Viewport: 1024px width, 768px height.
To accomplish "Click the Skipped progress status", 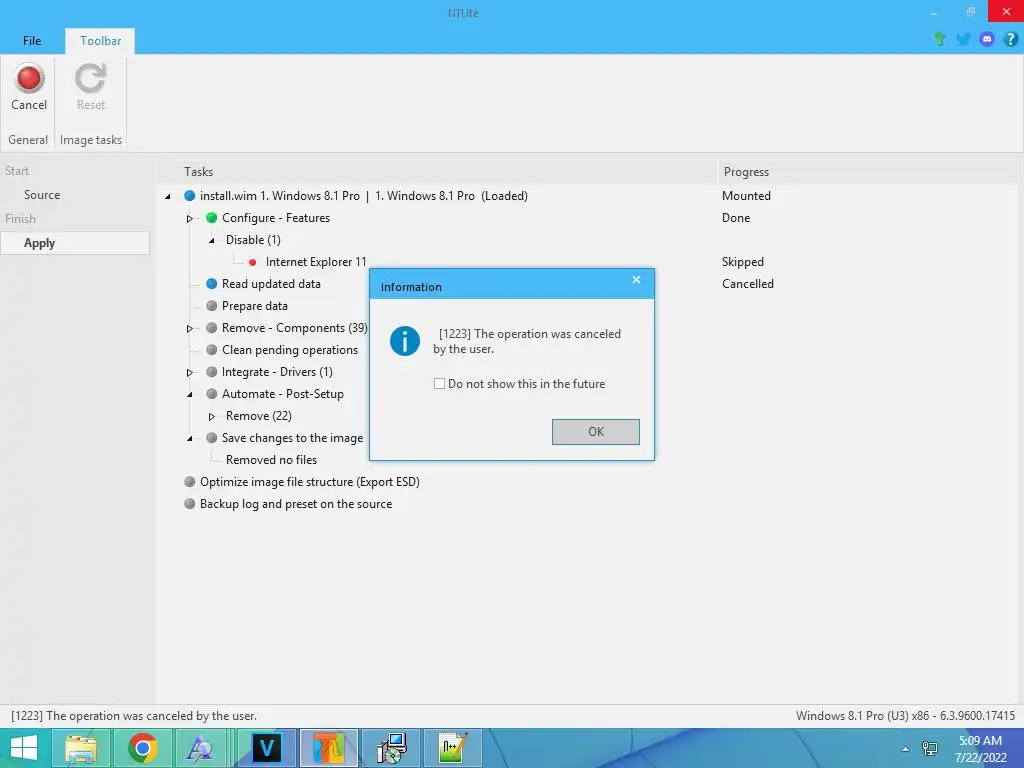I will coord(743,262).
